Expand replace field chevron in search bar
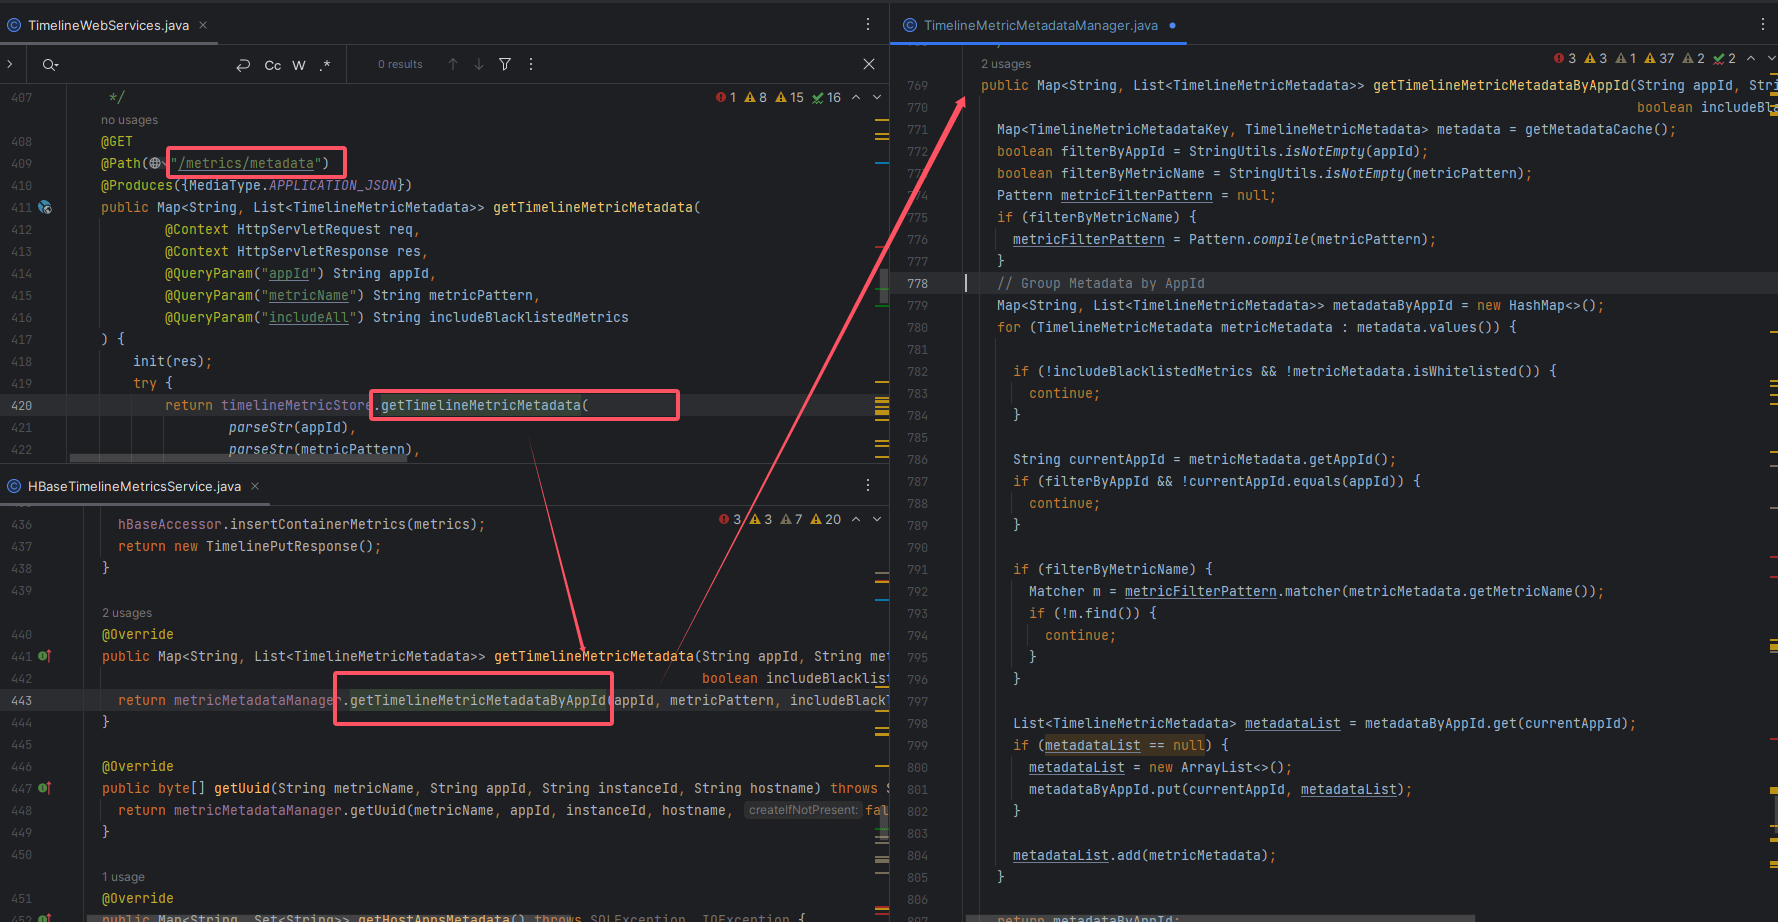 pyautogui.click(x=10, y=64)
